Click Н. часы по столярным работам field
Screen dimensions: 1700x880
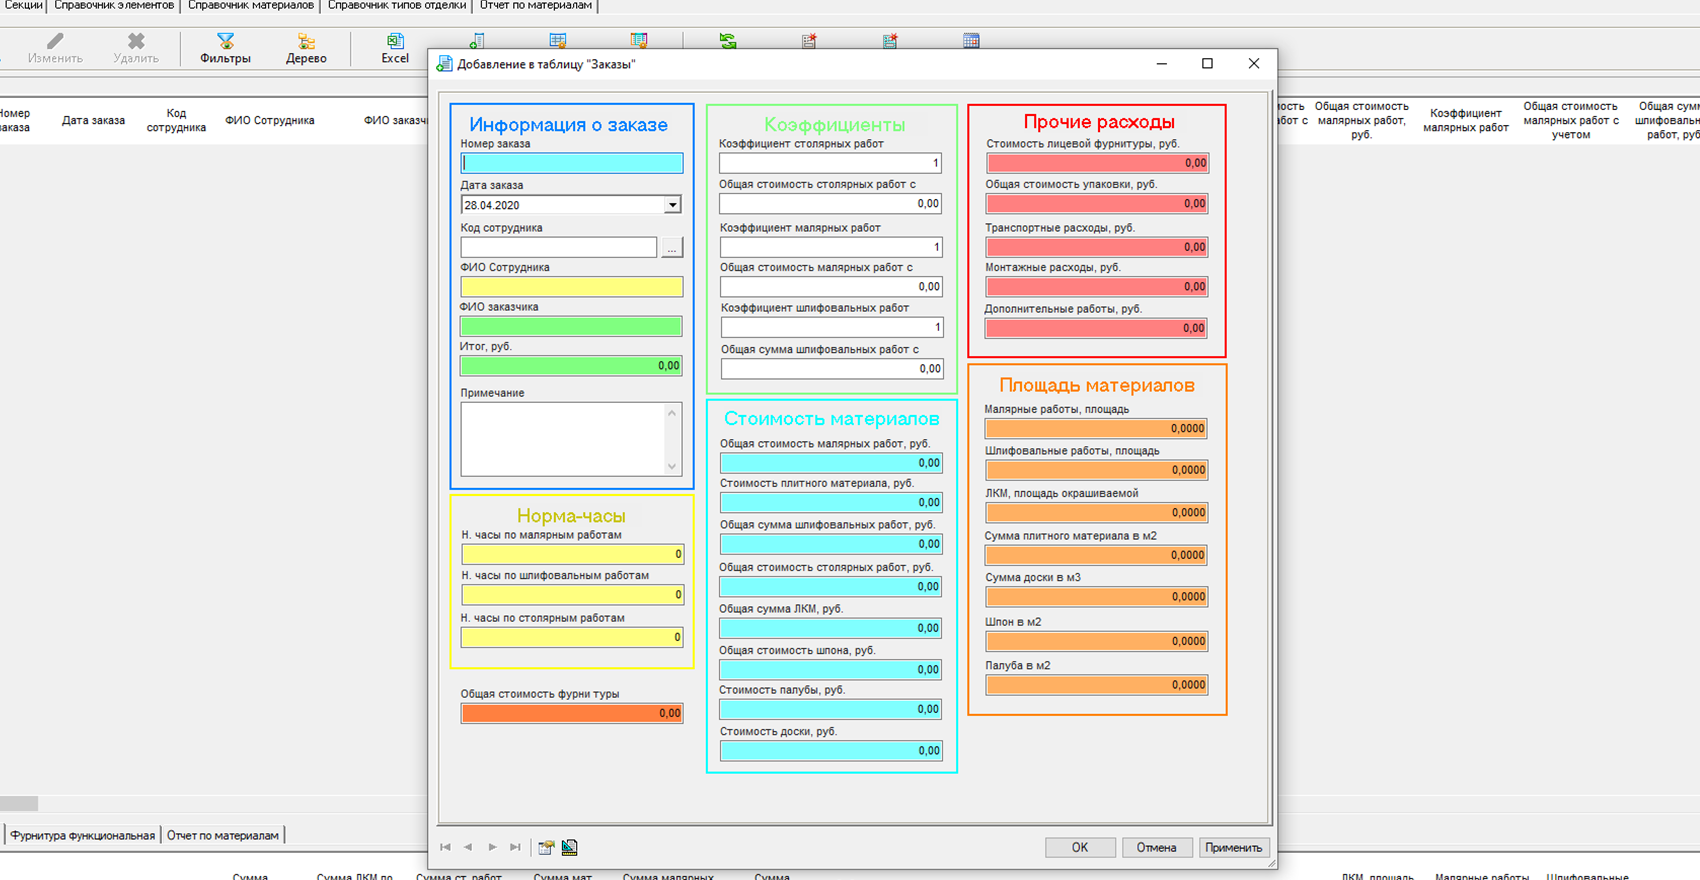[572, 637]
